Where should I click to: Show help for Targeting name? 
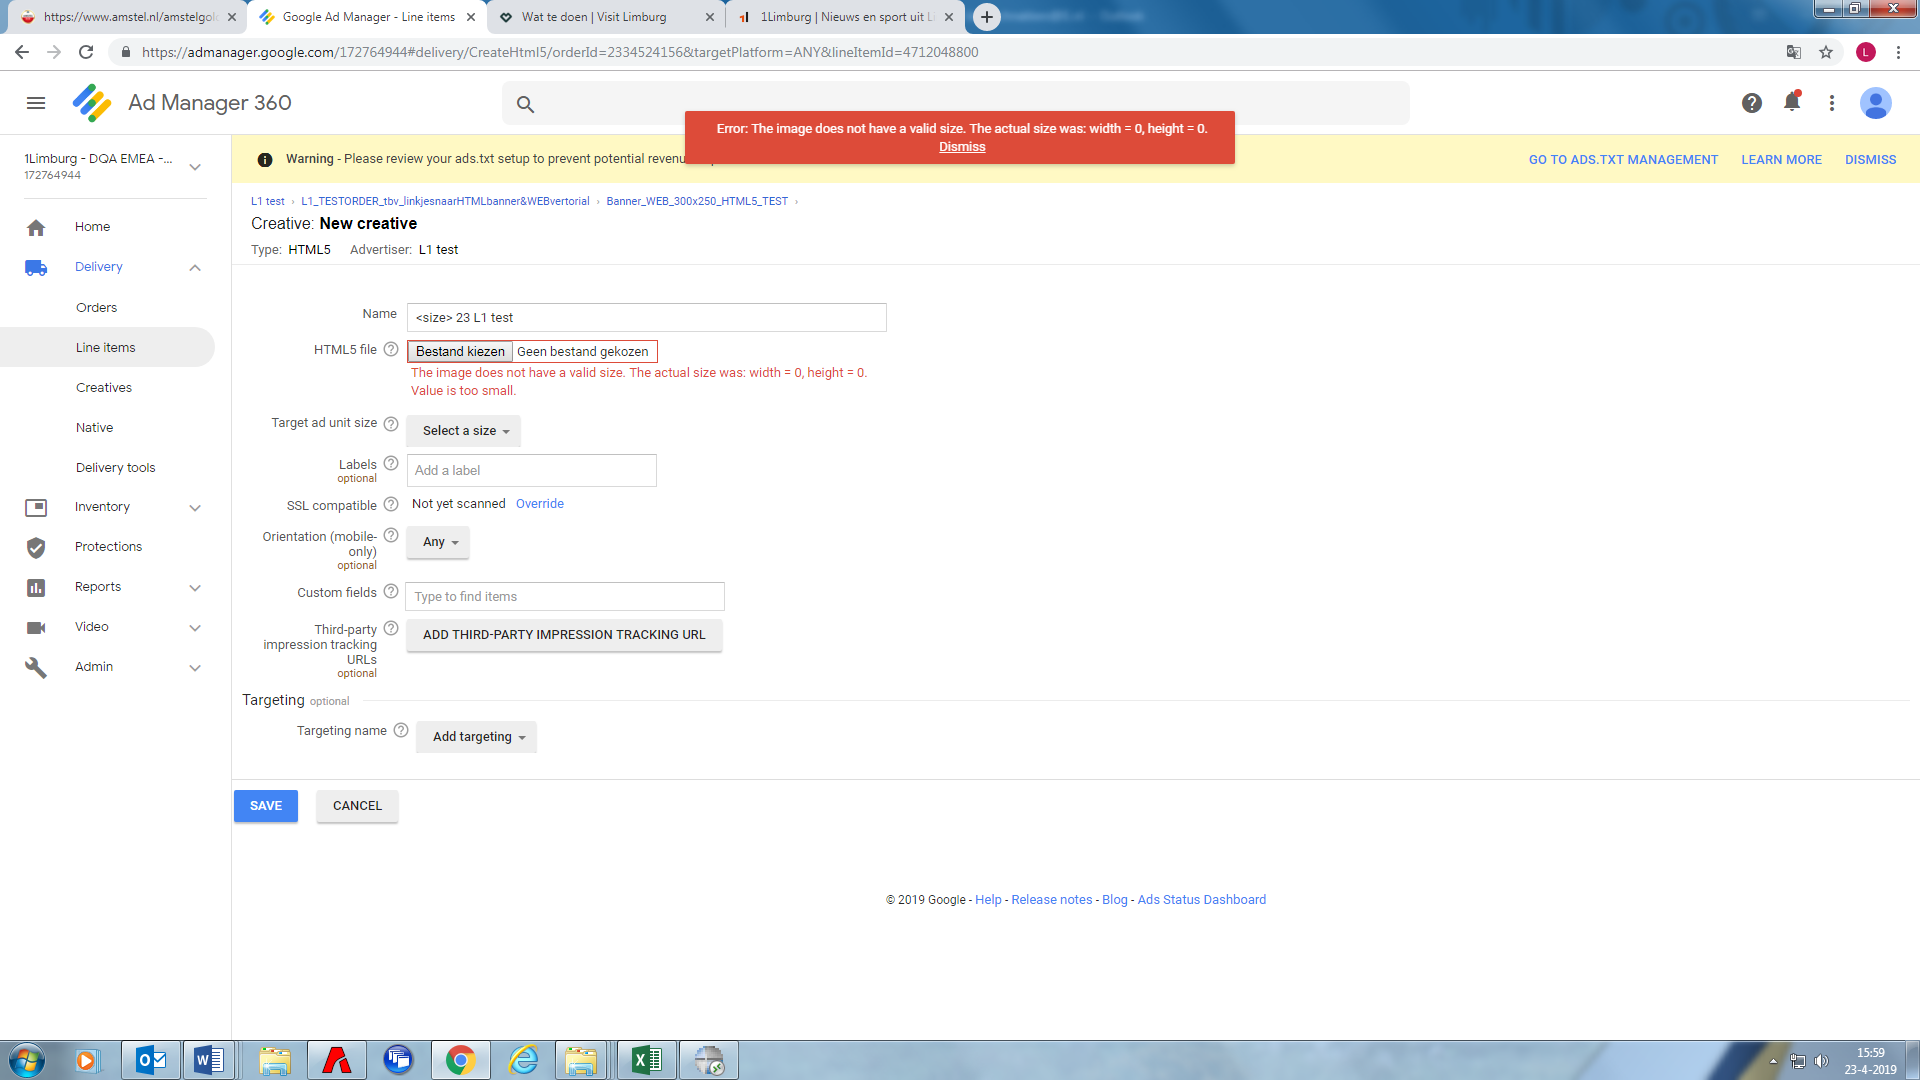tap(401, 731)
